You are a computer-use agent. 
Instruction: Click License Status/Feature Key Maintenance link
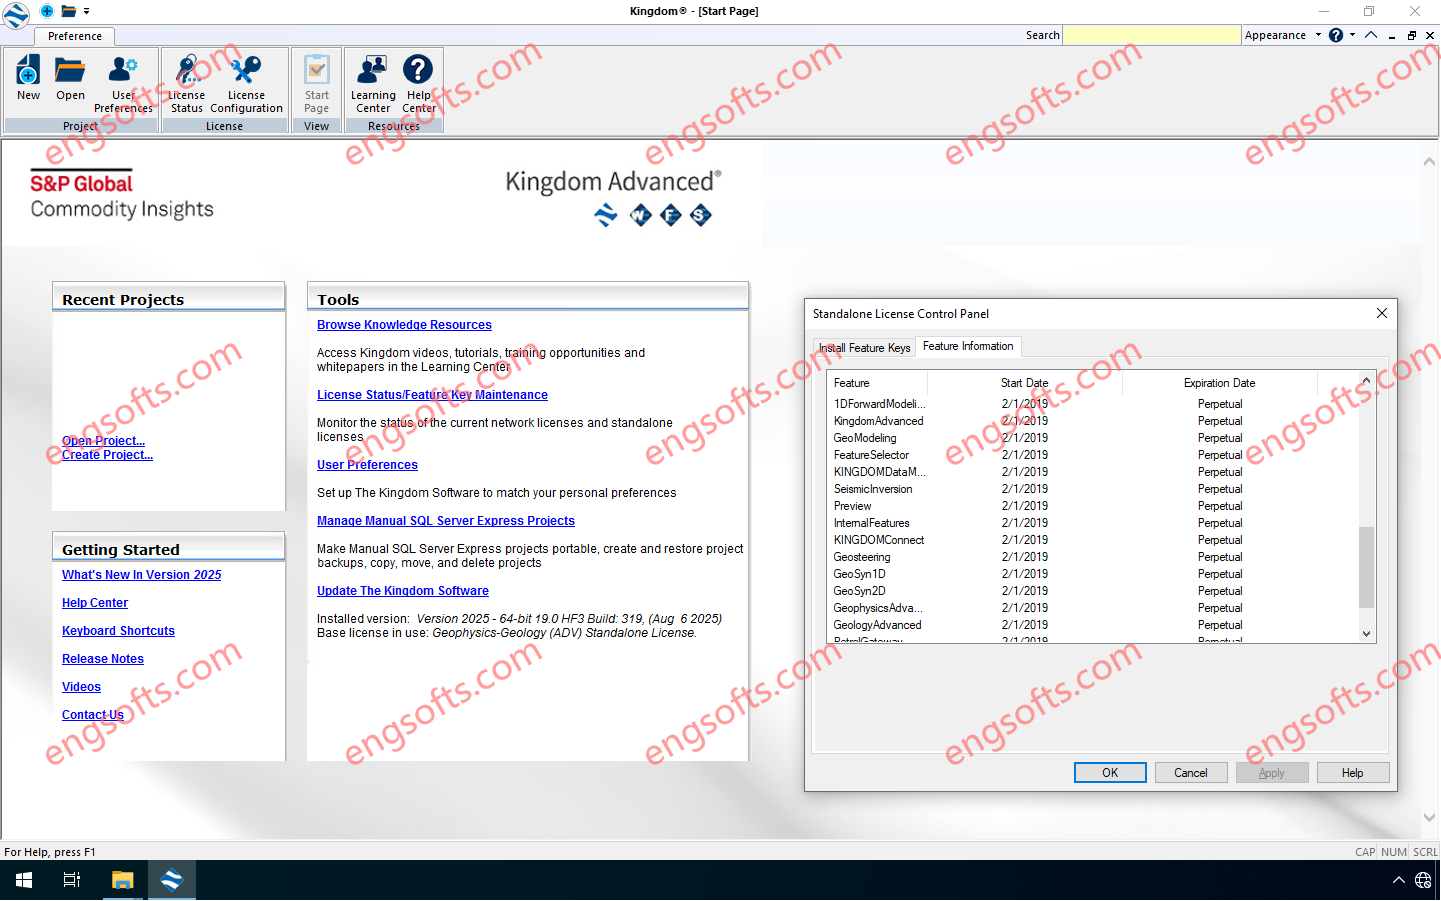[432, 395]
